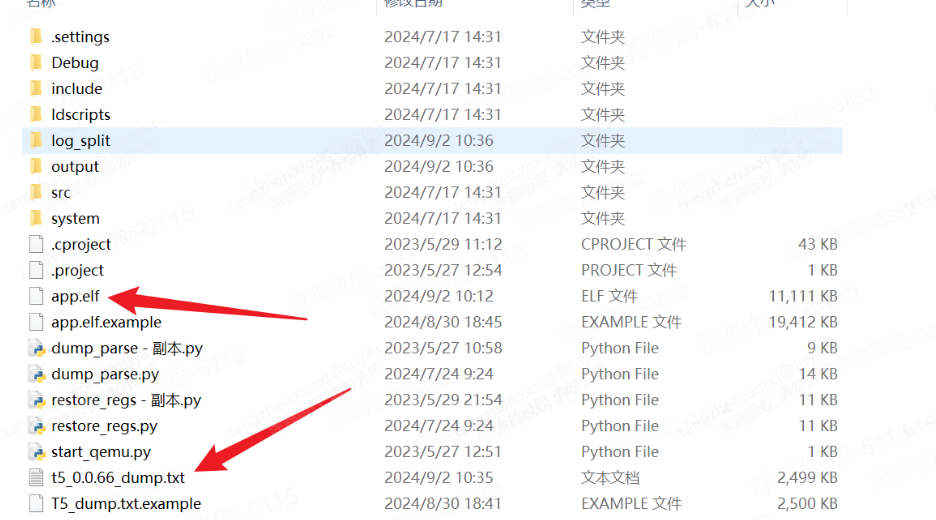The image size is (936, 520).
Task: Select the dump_parse - 副本.py file
Action: tap(126, 348)
